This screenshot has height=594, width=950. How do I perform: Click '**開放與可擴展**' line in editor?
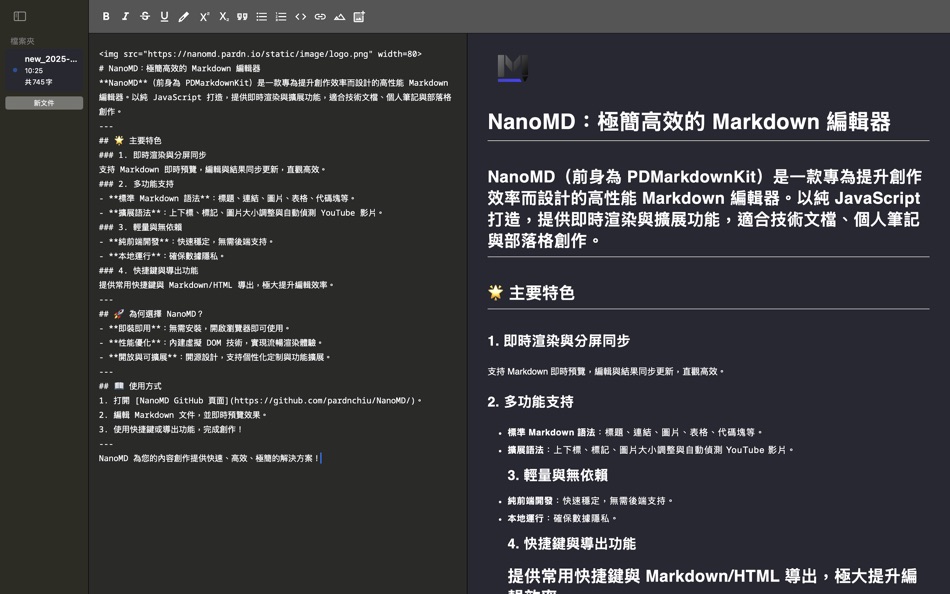click(214, 357)
